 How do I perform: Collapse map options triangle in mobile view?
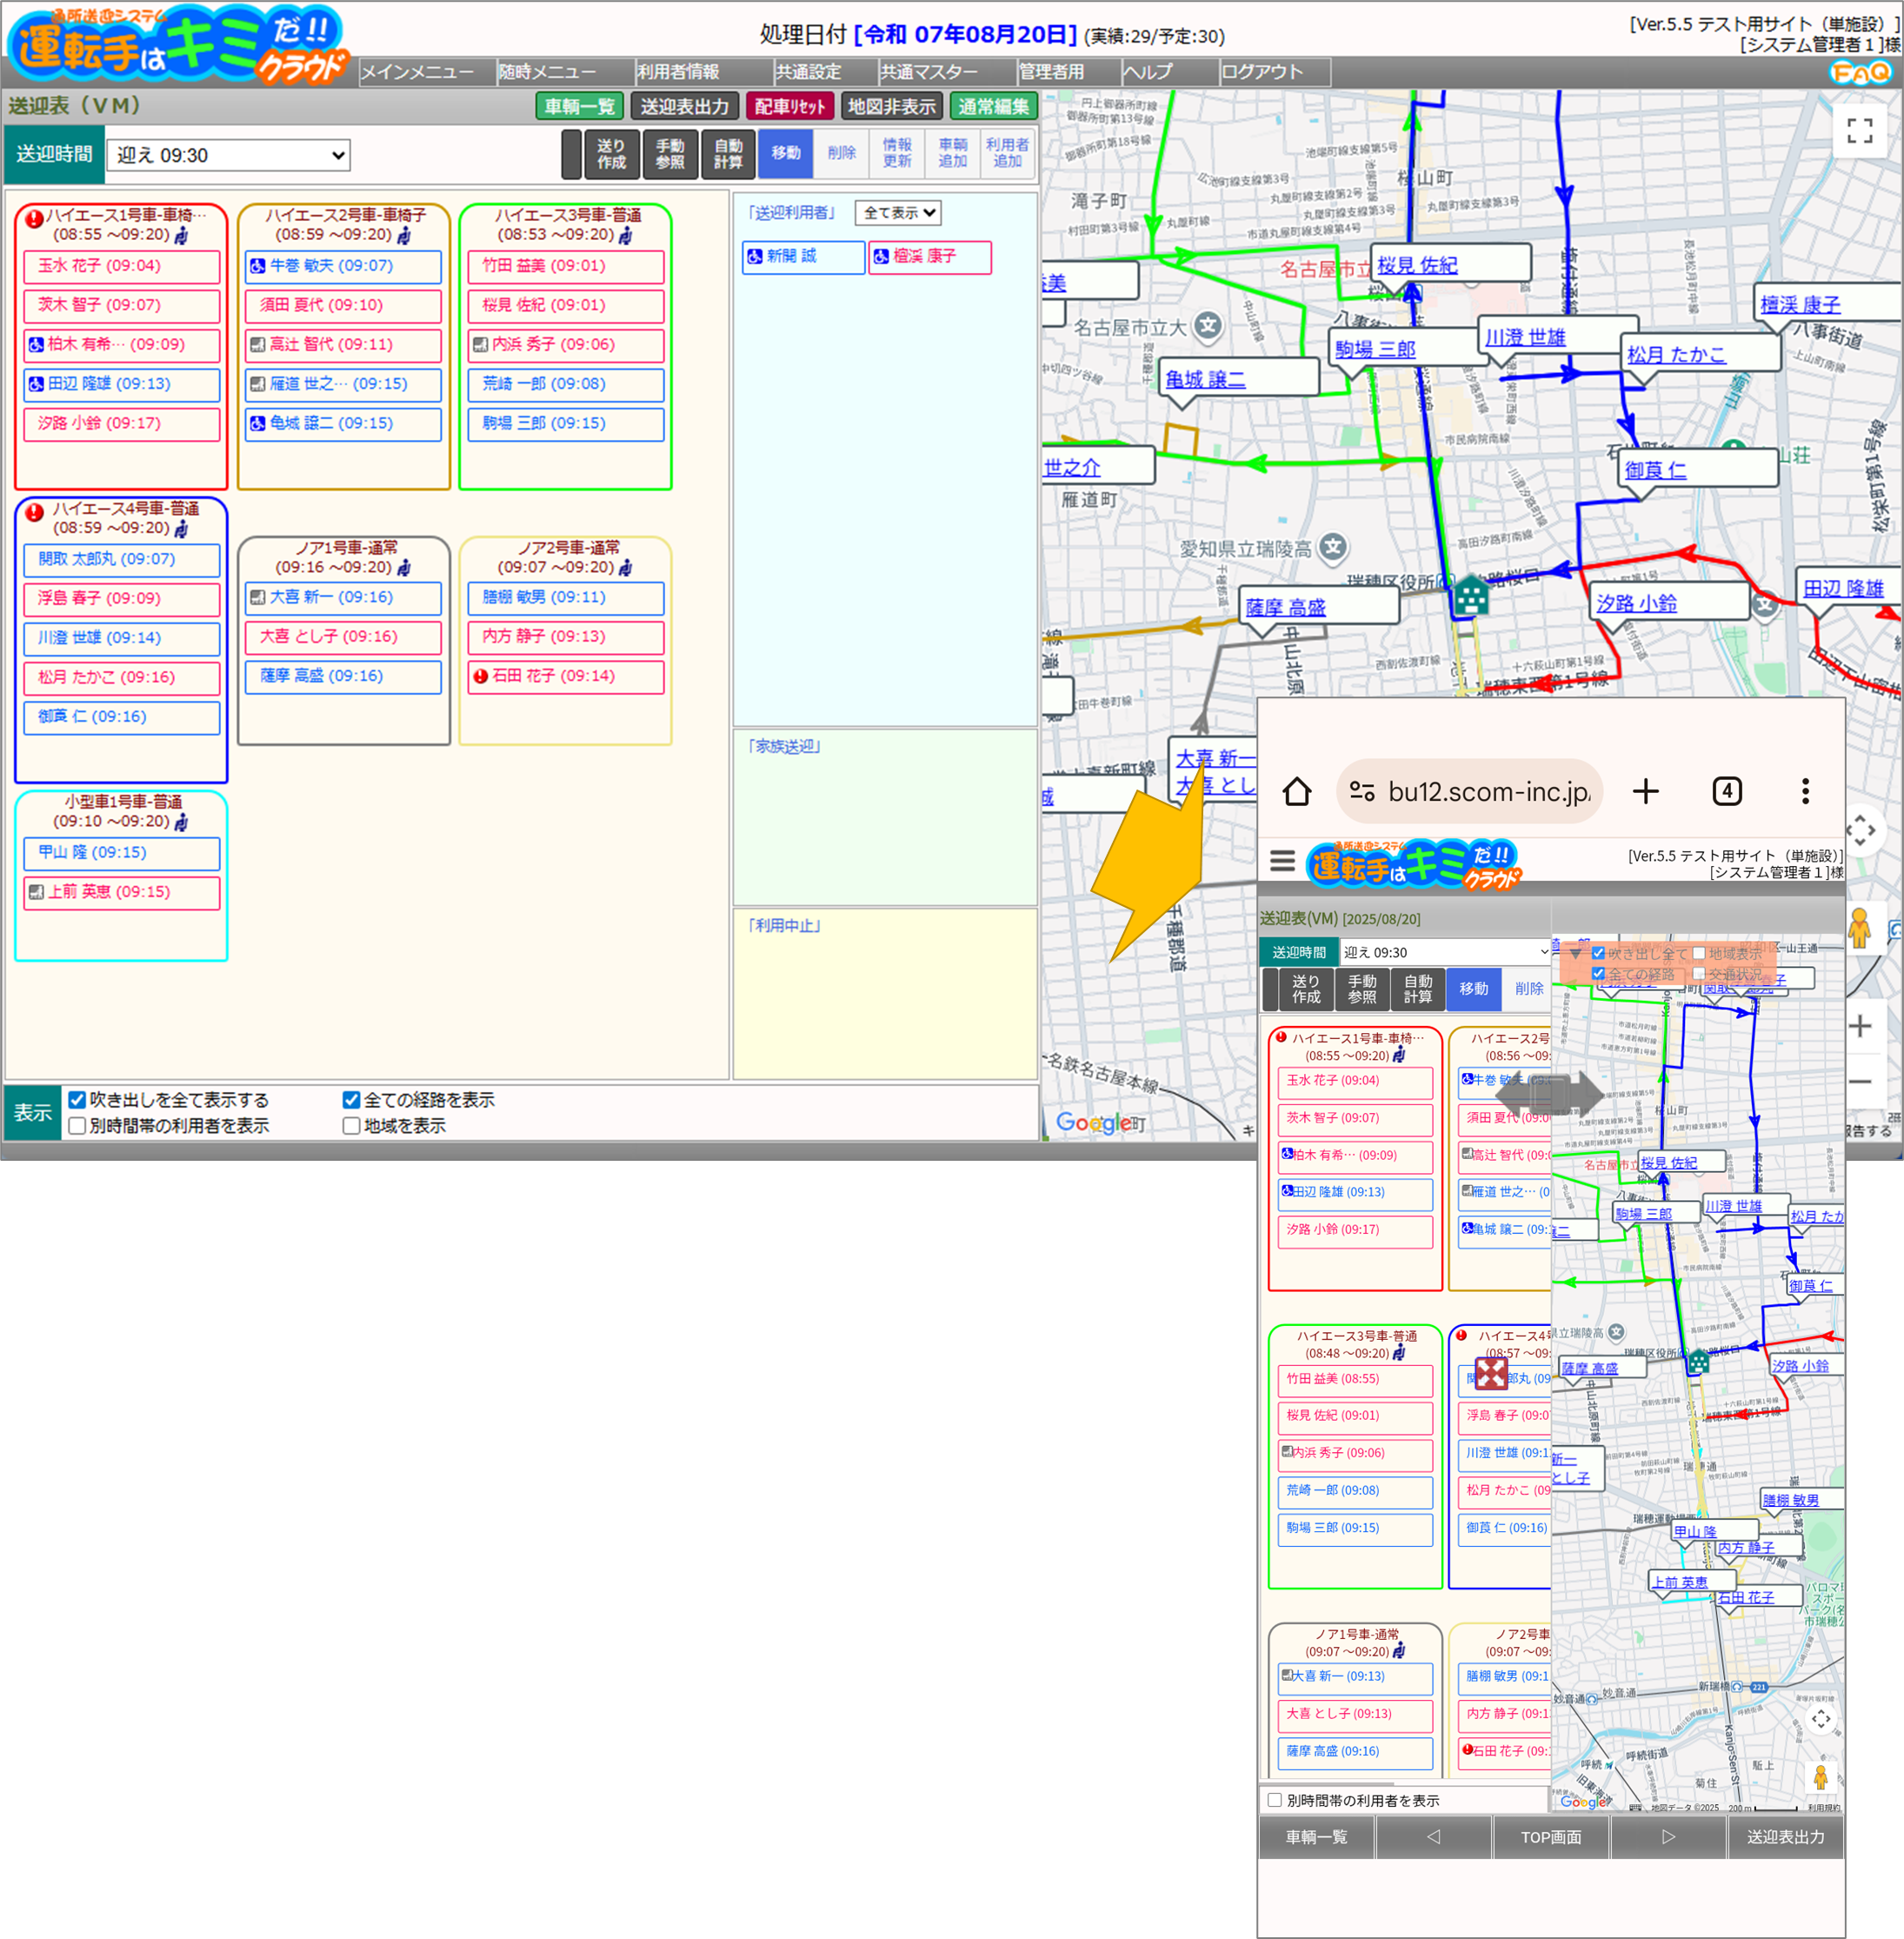tap(1575, 953)
